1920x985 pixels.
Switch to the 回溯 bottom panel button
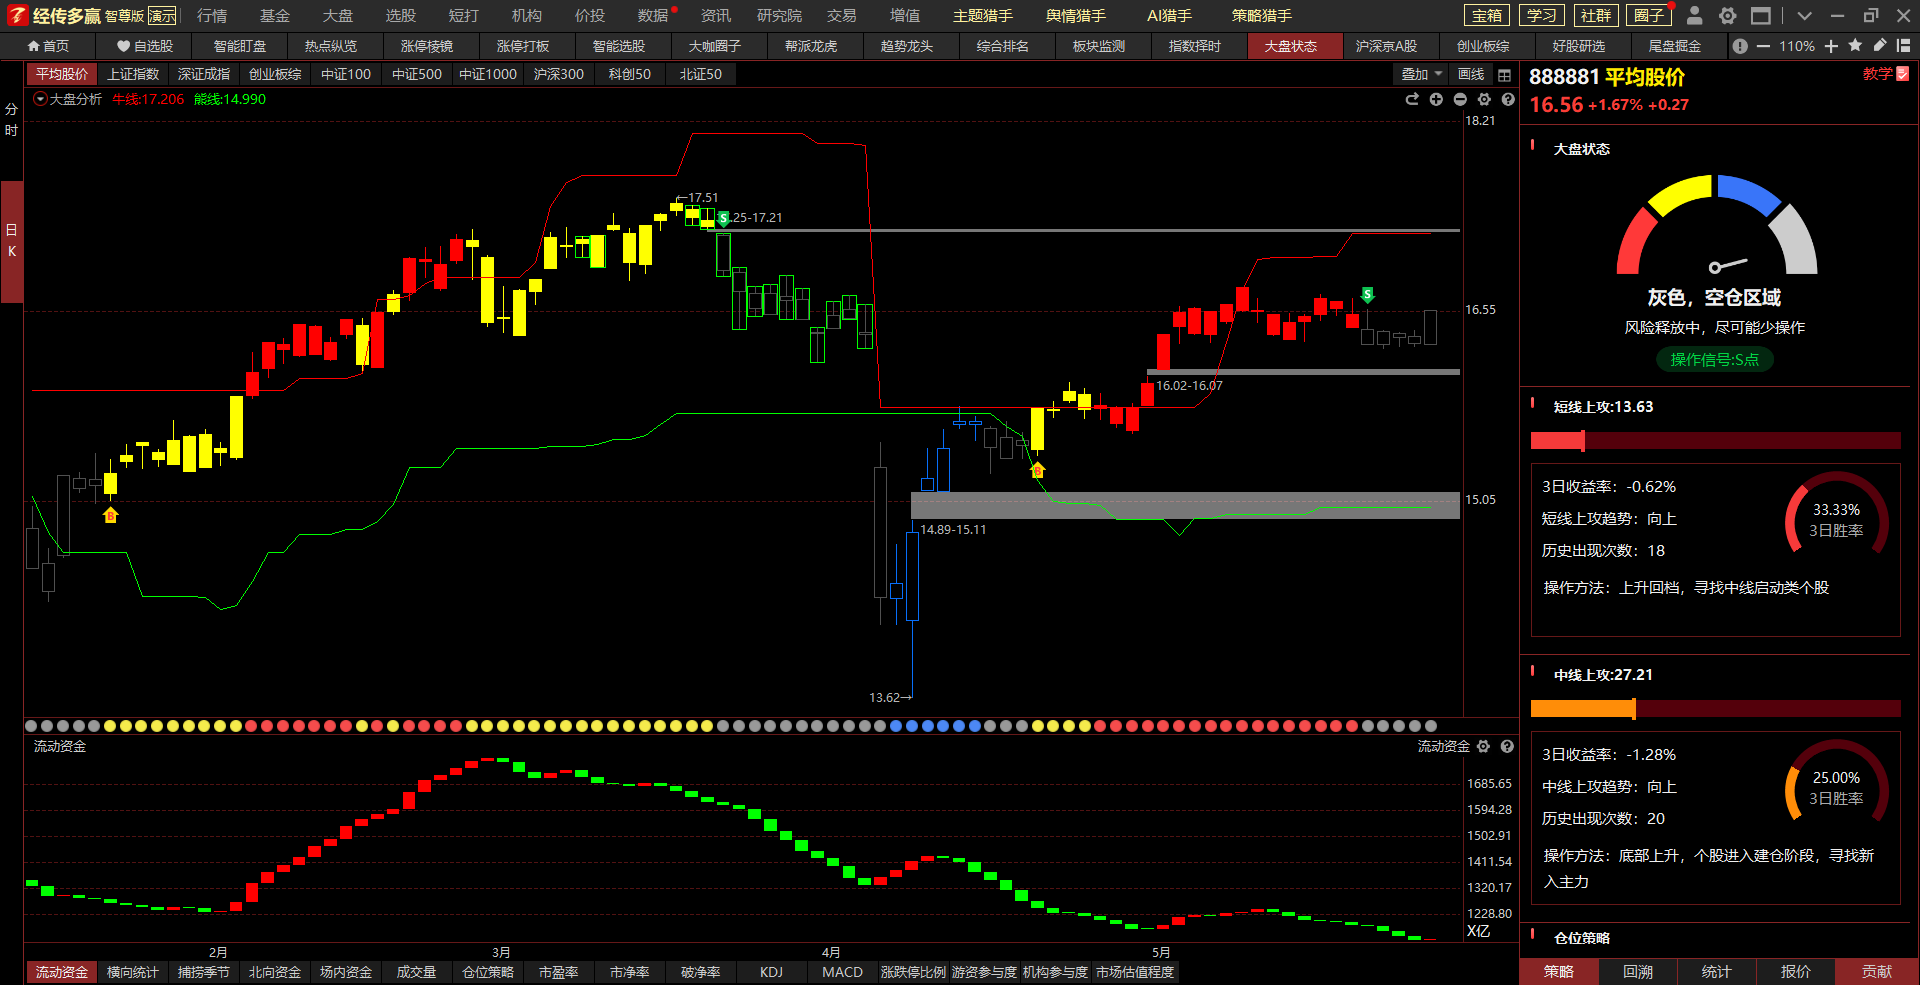[x=1638, y=972]
